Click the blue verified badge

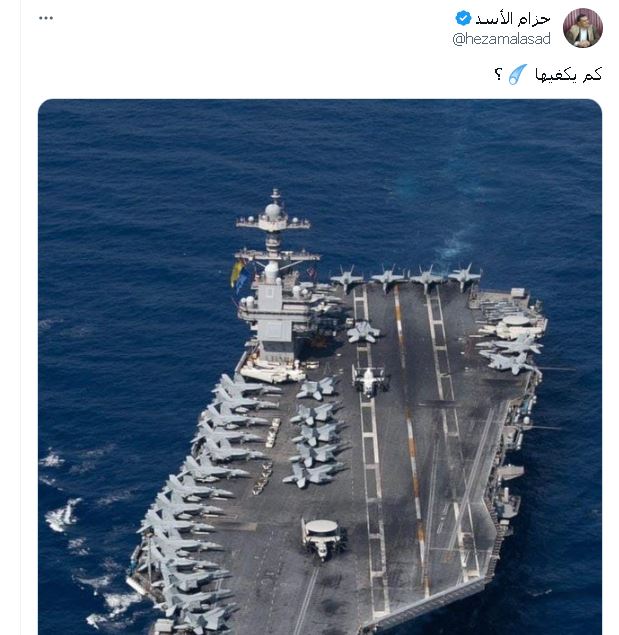click(463, 18)
